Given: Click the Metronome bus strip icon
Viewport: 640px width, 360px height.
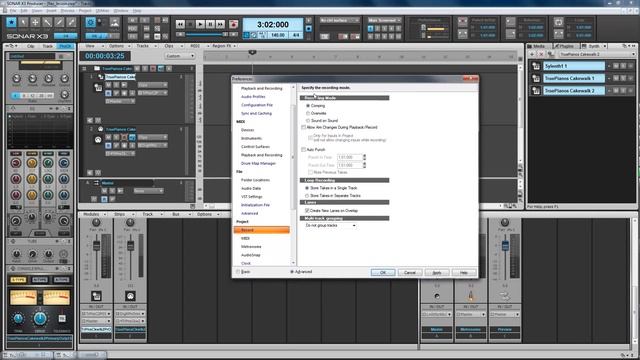Looking at the screenshot, I should click(x=471, y=296).
